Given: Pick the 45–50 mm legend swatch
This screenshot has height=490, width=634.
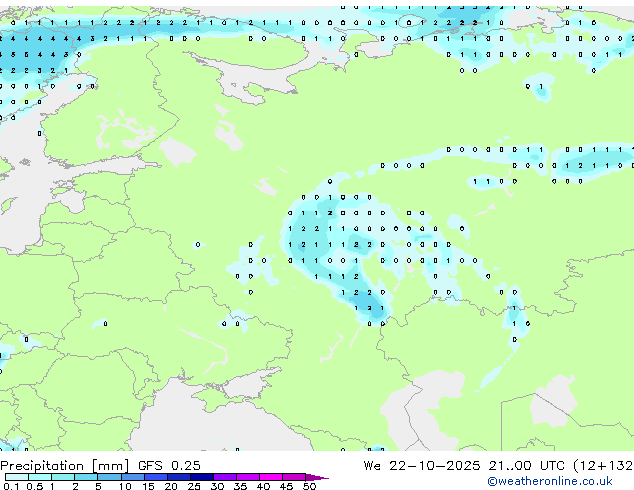Looking at the screenshot, I should point(294,477).
